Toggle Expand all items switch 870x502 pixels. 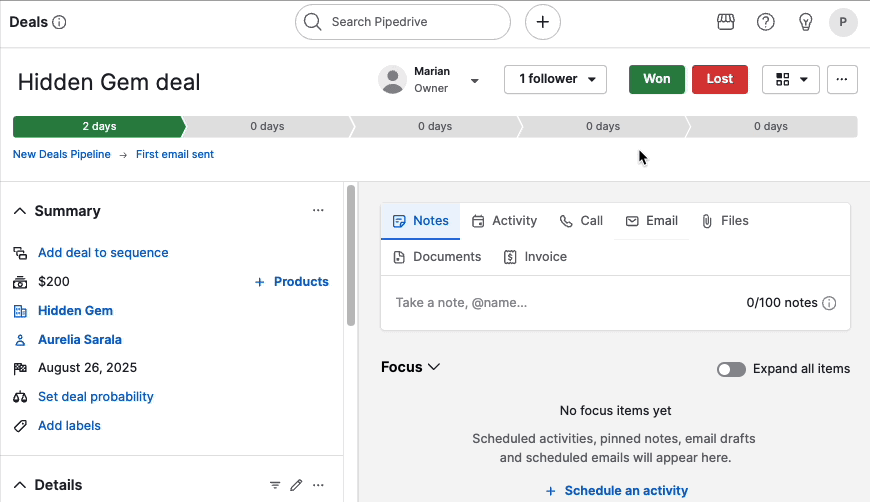coord(731,369)
